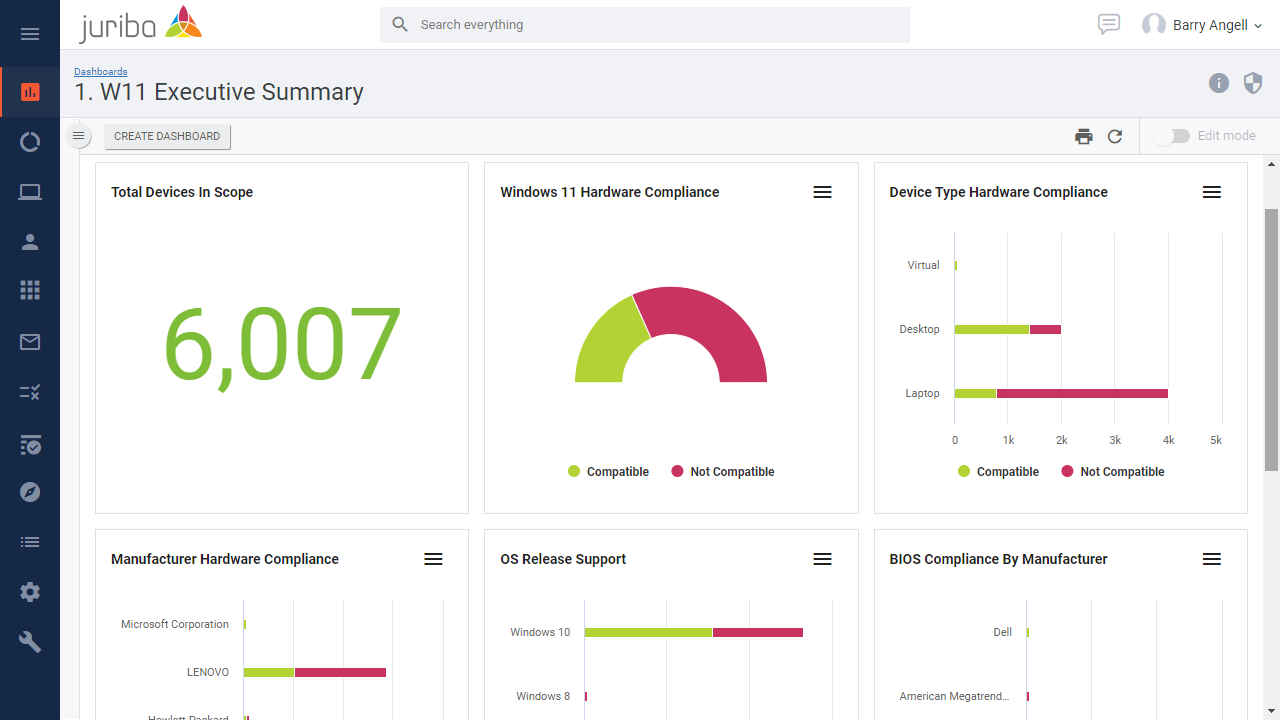Screen dimensions: 1280x720
Task: Click the dashboard info icon
Action: coord(1218,83)
